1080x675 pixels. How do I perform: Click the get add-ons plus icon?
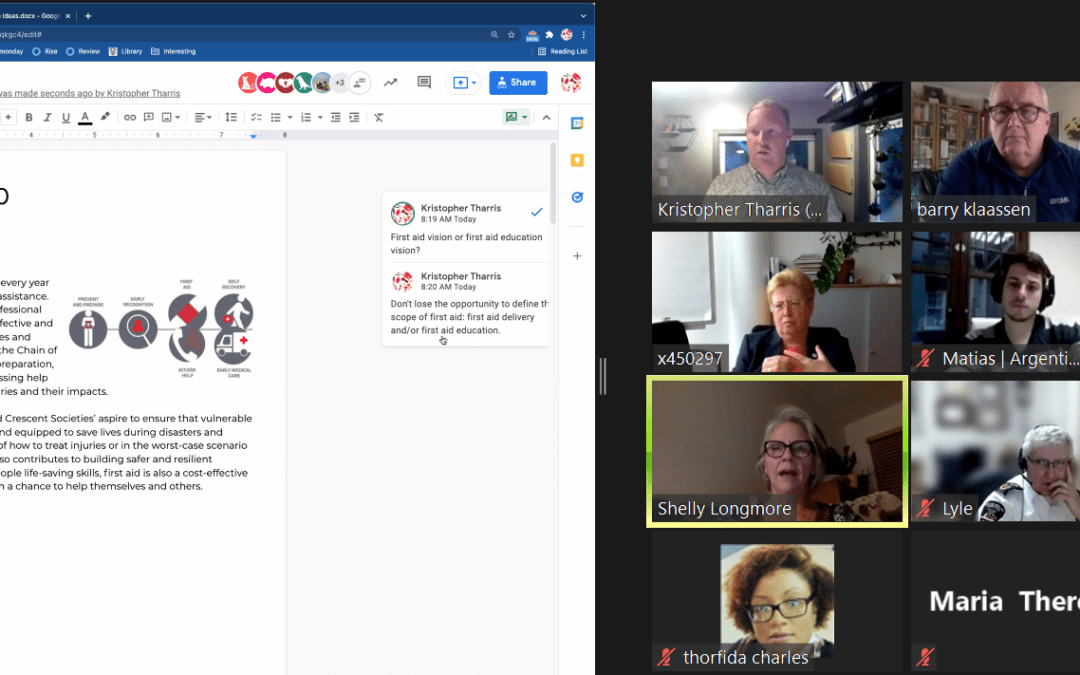[577, 256]
